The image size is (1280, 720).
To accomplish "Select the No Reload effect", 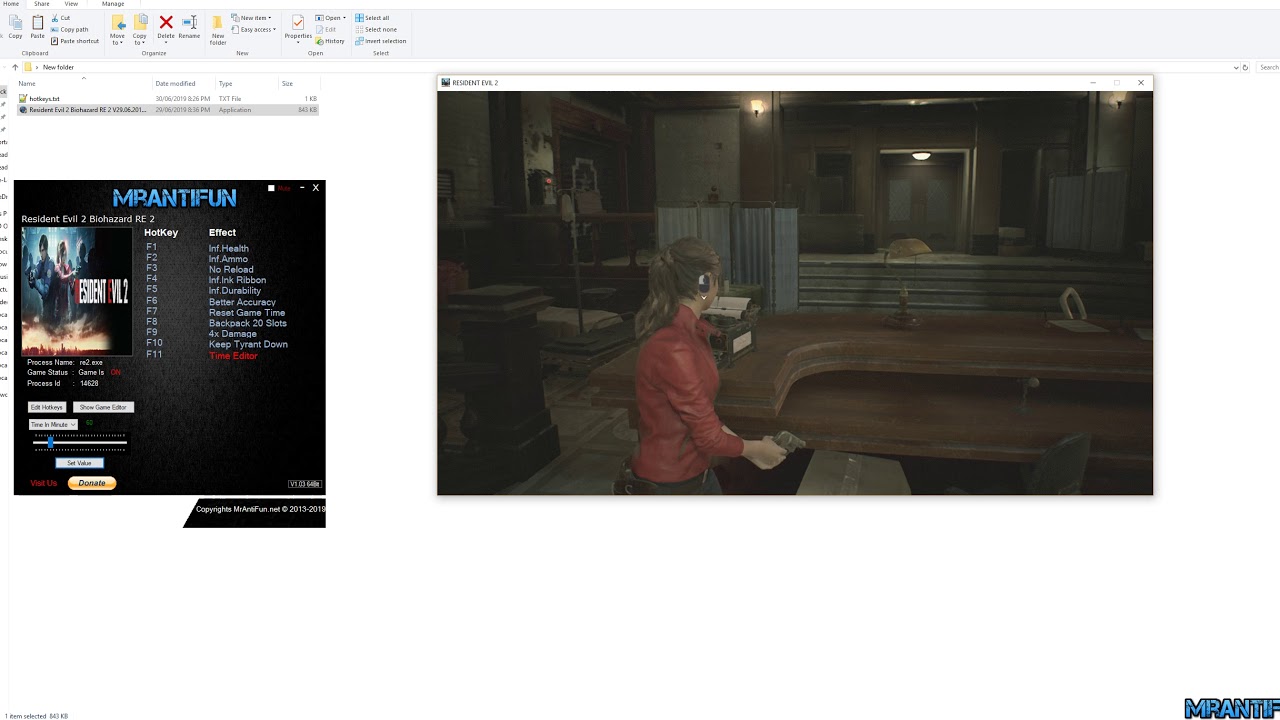I will [x=231, y=269].
